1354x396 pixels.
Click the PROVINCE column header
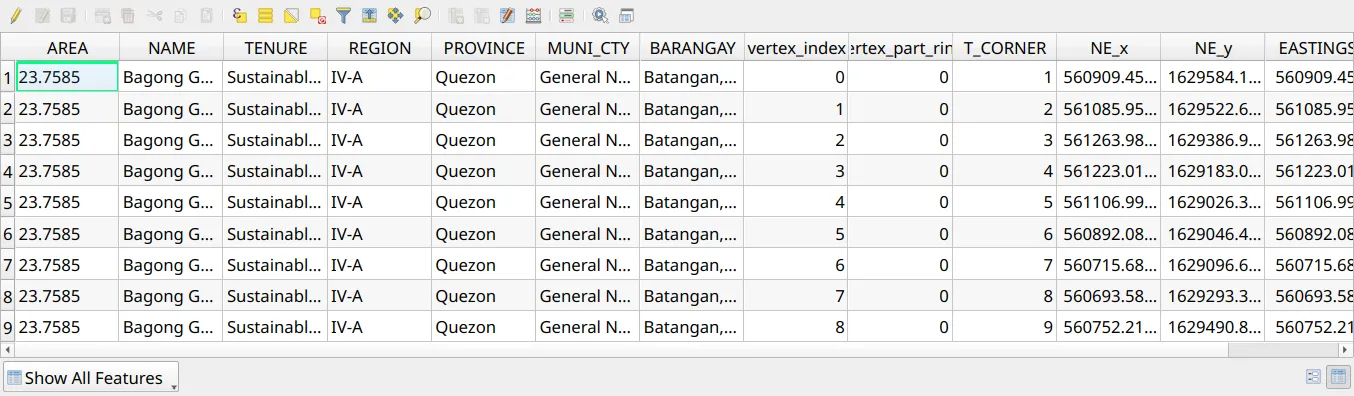click(x=484, y=47)
